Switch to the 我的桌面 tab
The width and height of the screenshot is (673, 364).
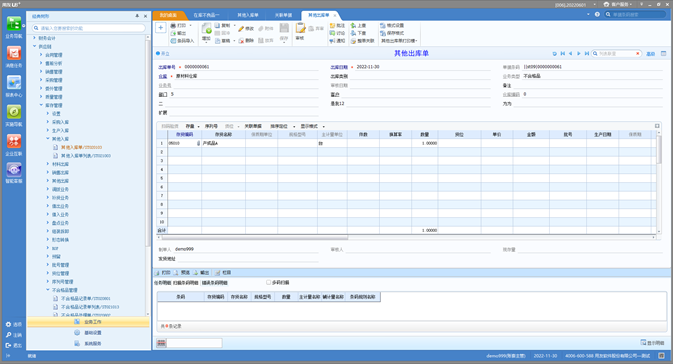tap(168, 15)
